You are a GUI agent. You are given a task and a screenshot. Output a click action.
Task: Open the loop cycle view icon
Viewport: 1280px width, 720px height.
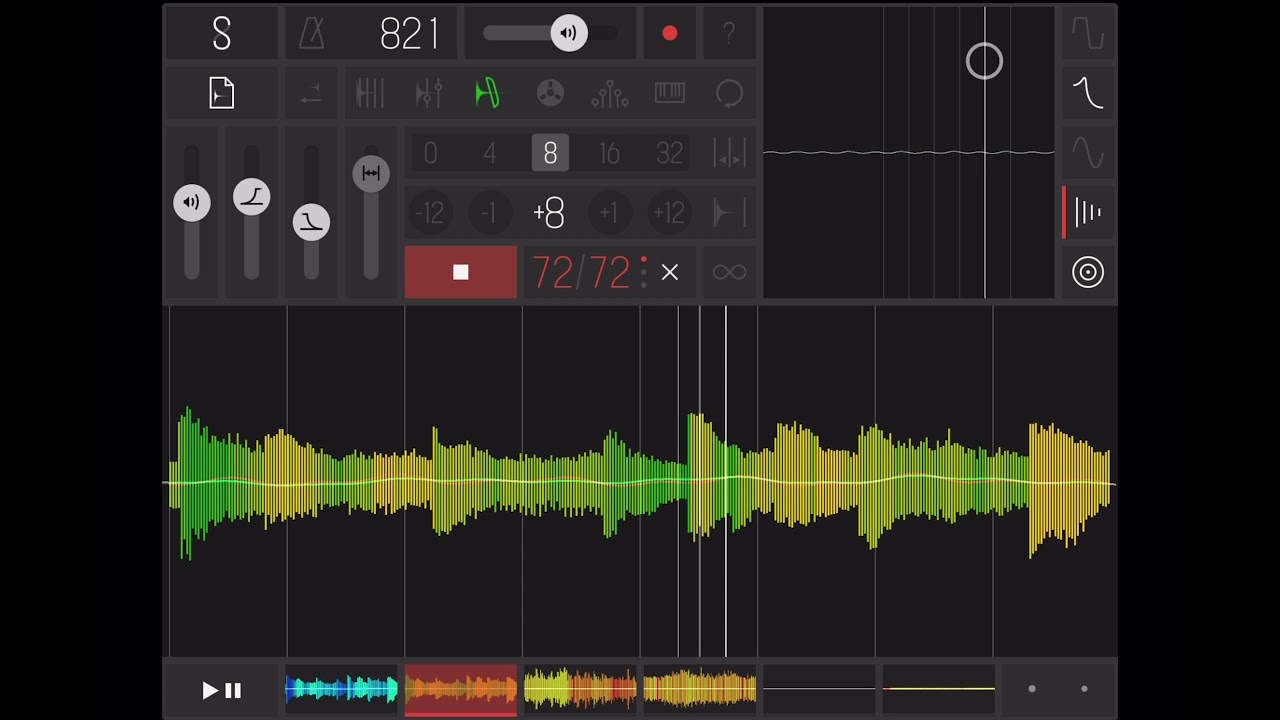(729, 94)
